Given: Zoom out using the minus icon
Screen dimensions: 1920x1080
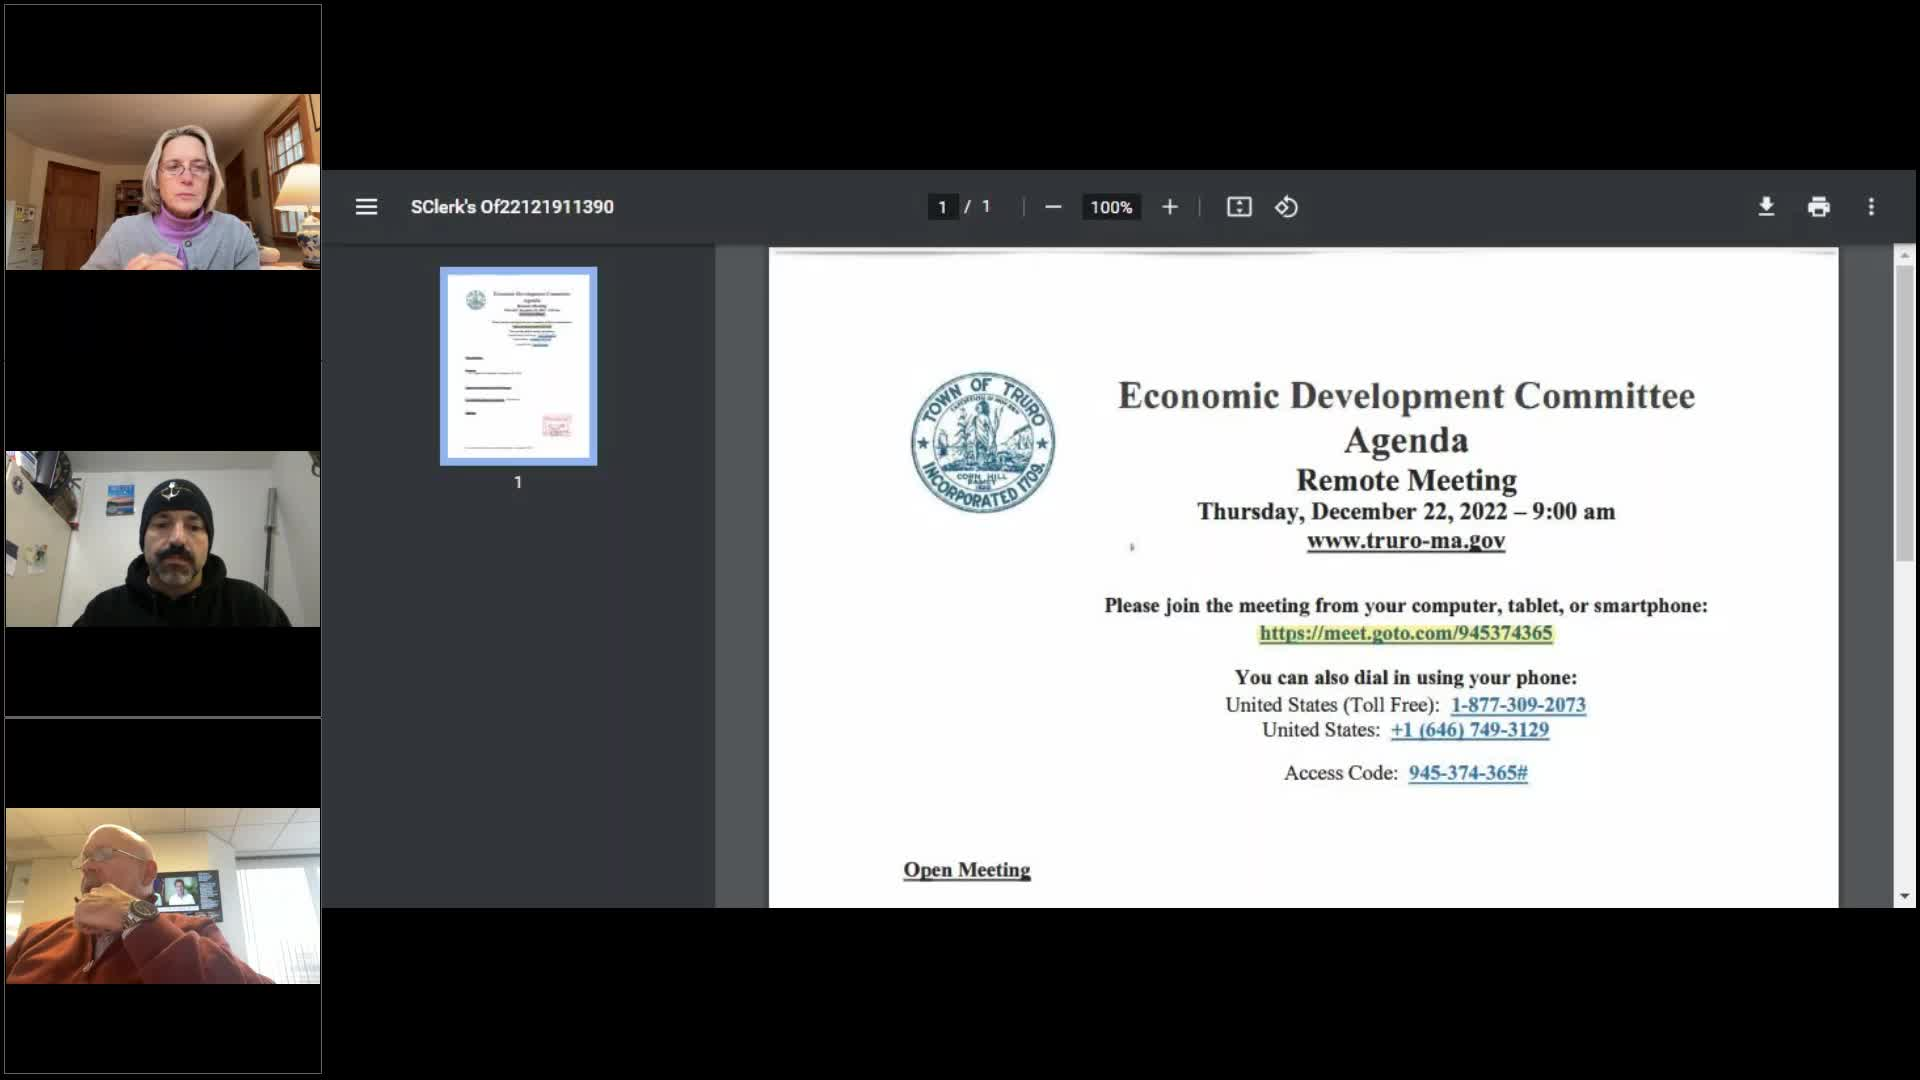Looking at the screenshot, I should pos(1053,207).
